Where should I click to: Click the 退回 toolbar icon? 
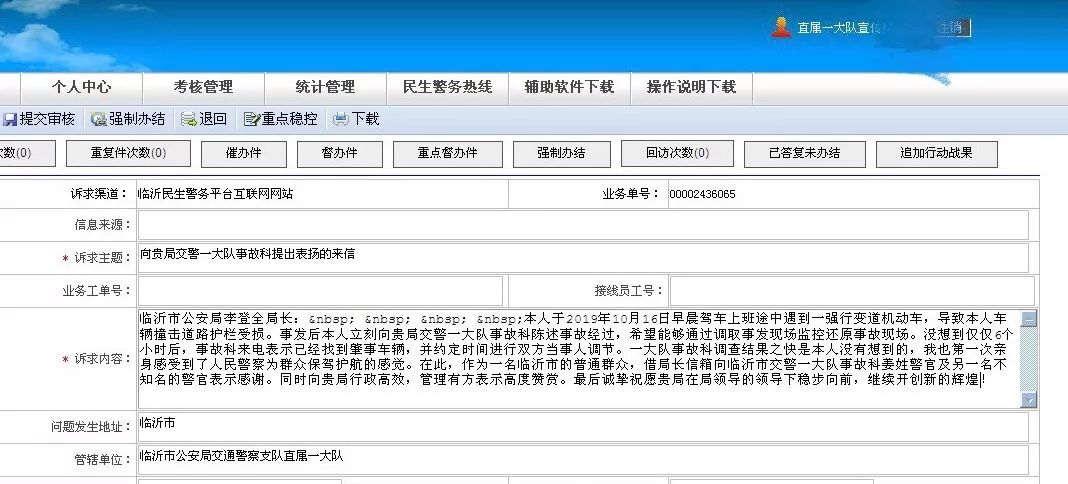[189, 120]
